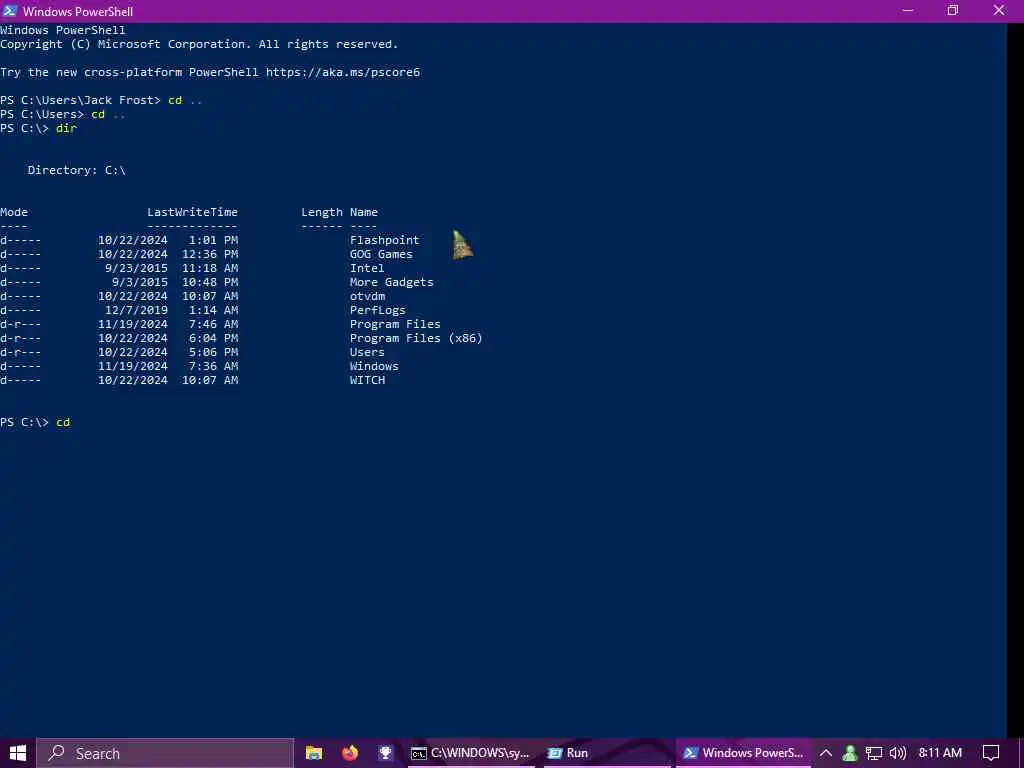Select the Windows PowerShell taskbar button
This screenshot has height=768, width=1024.
(743, 753)
